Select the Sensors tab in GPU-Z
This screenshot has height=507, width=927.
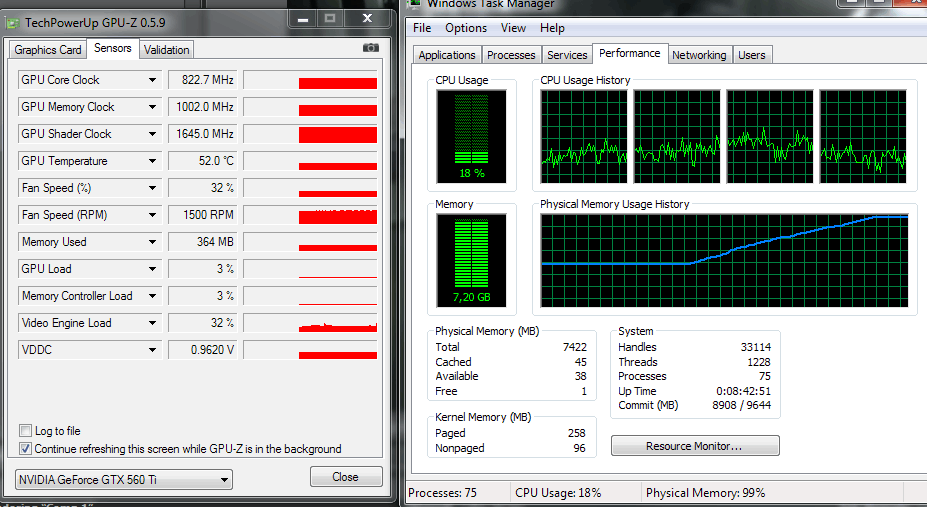[x=112, y=48]
